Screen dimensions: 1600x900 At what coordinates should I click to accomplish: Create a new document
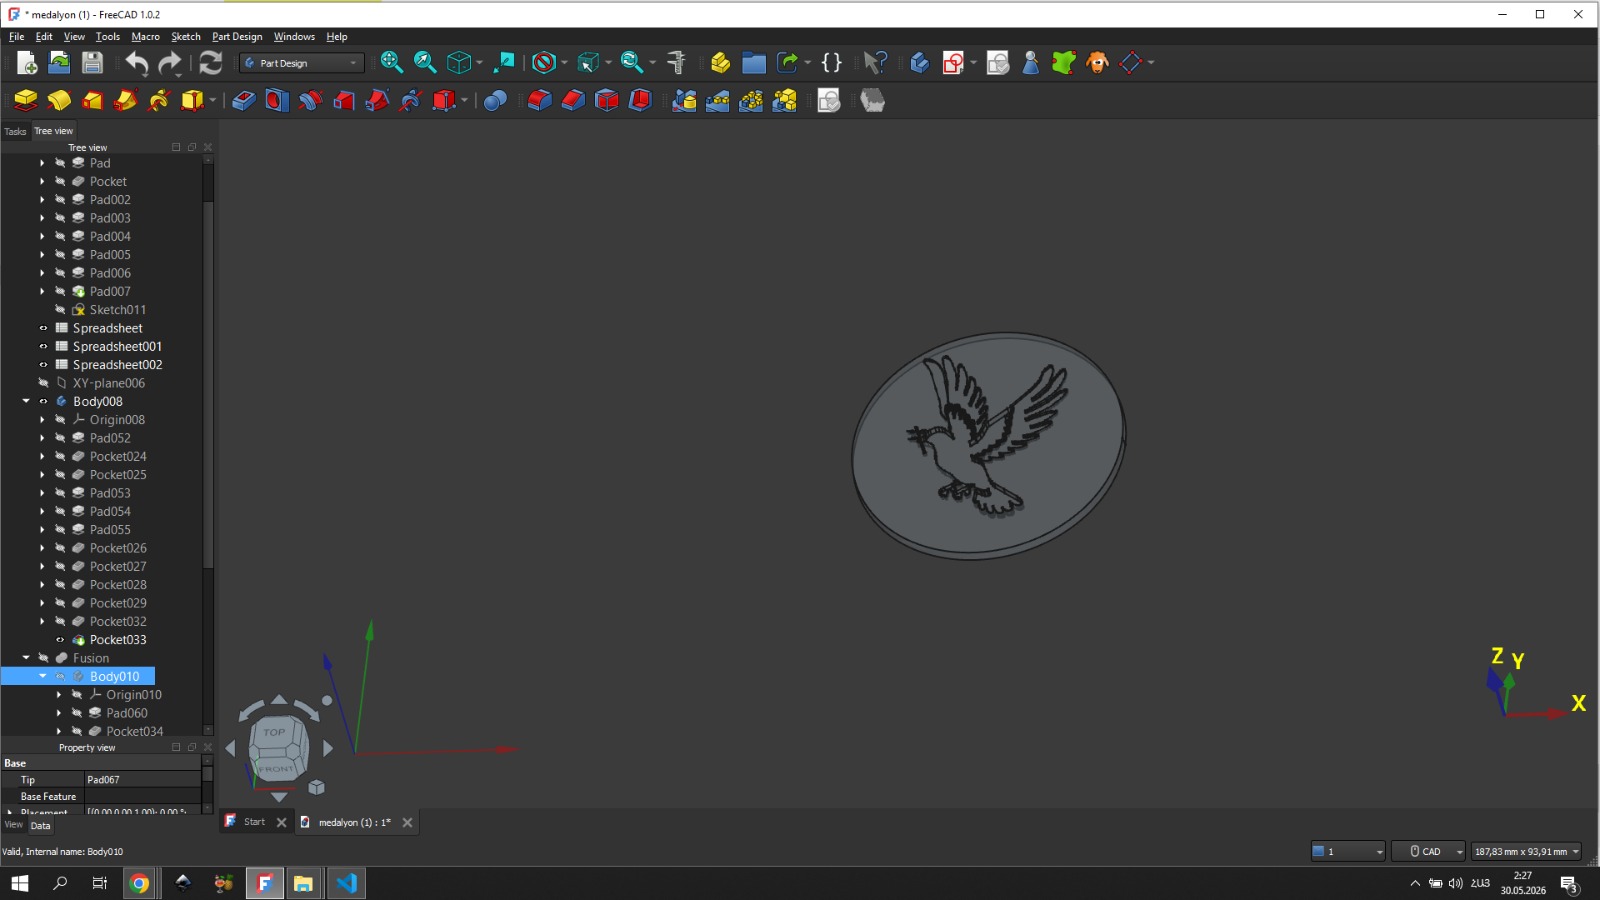click(27, 63)
